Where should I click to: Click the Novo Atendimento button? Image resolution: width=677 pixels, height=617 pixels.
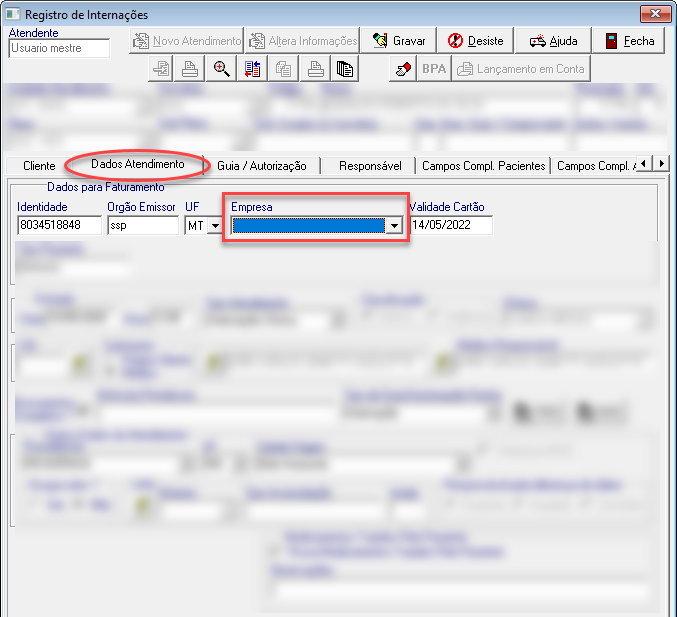pos(187,41)
